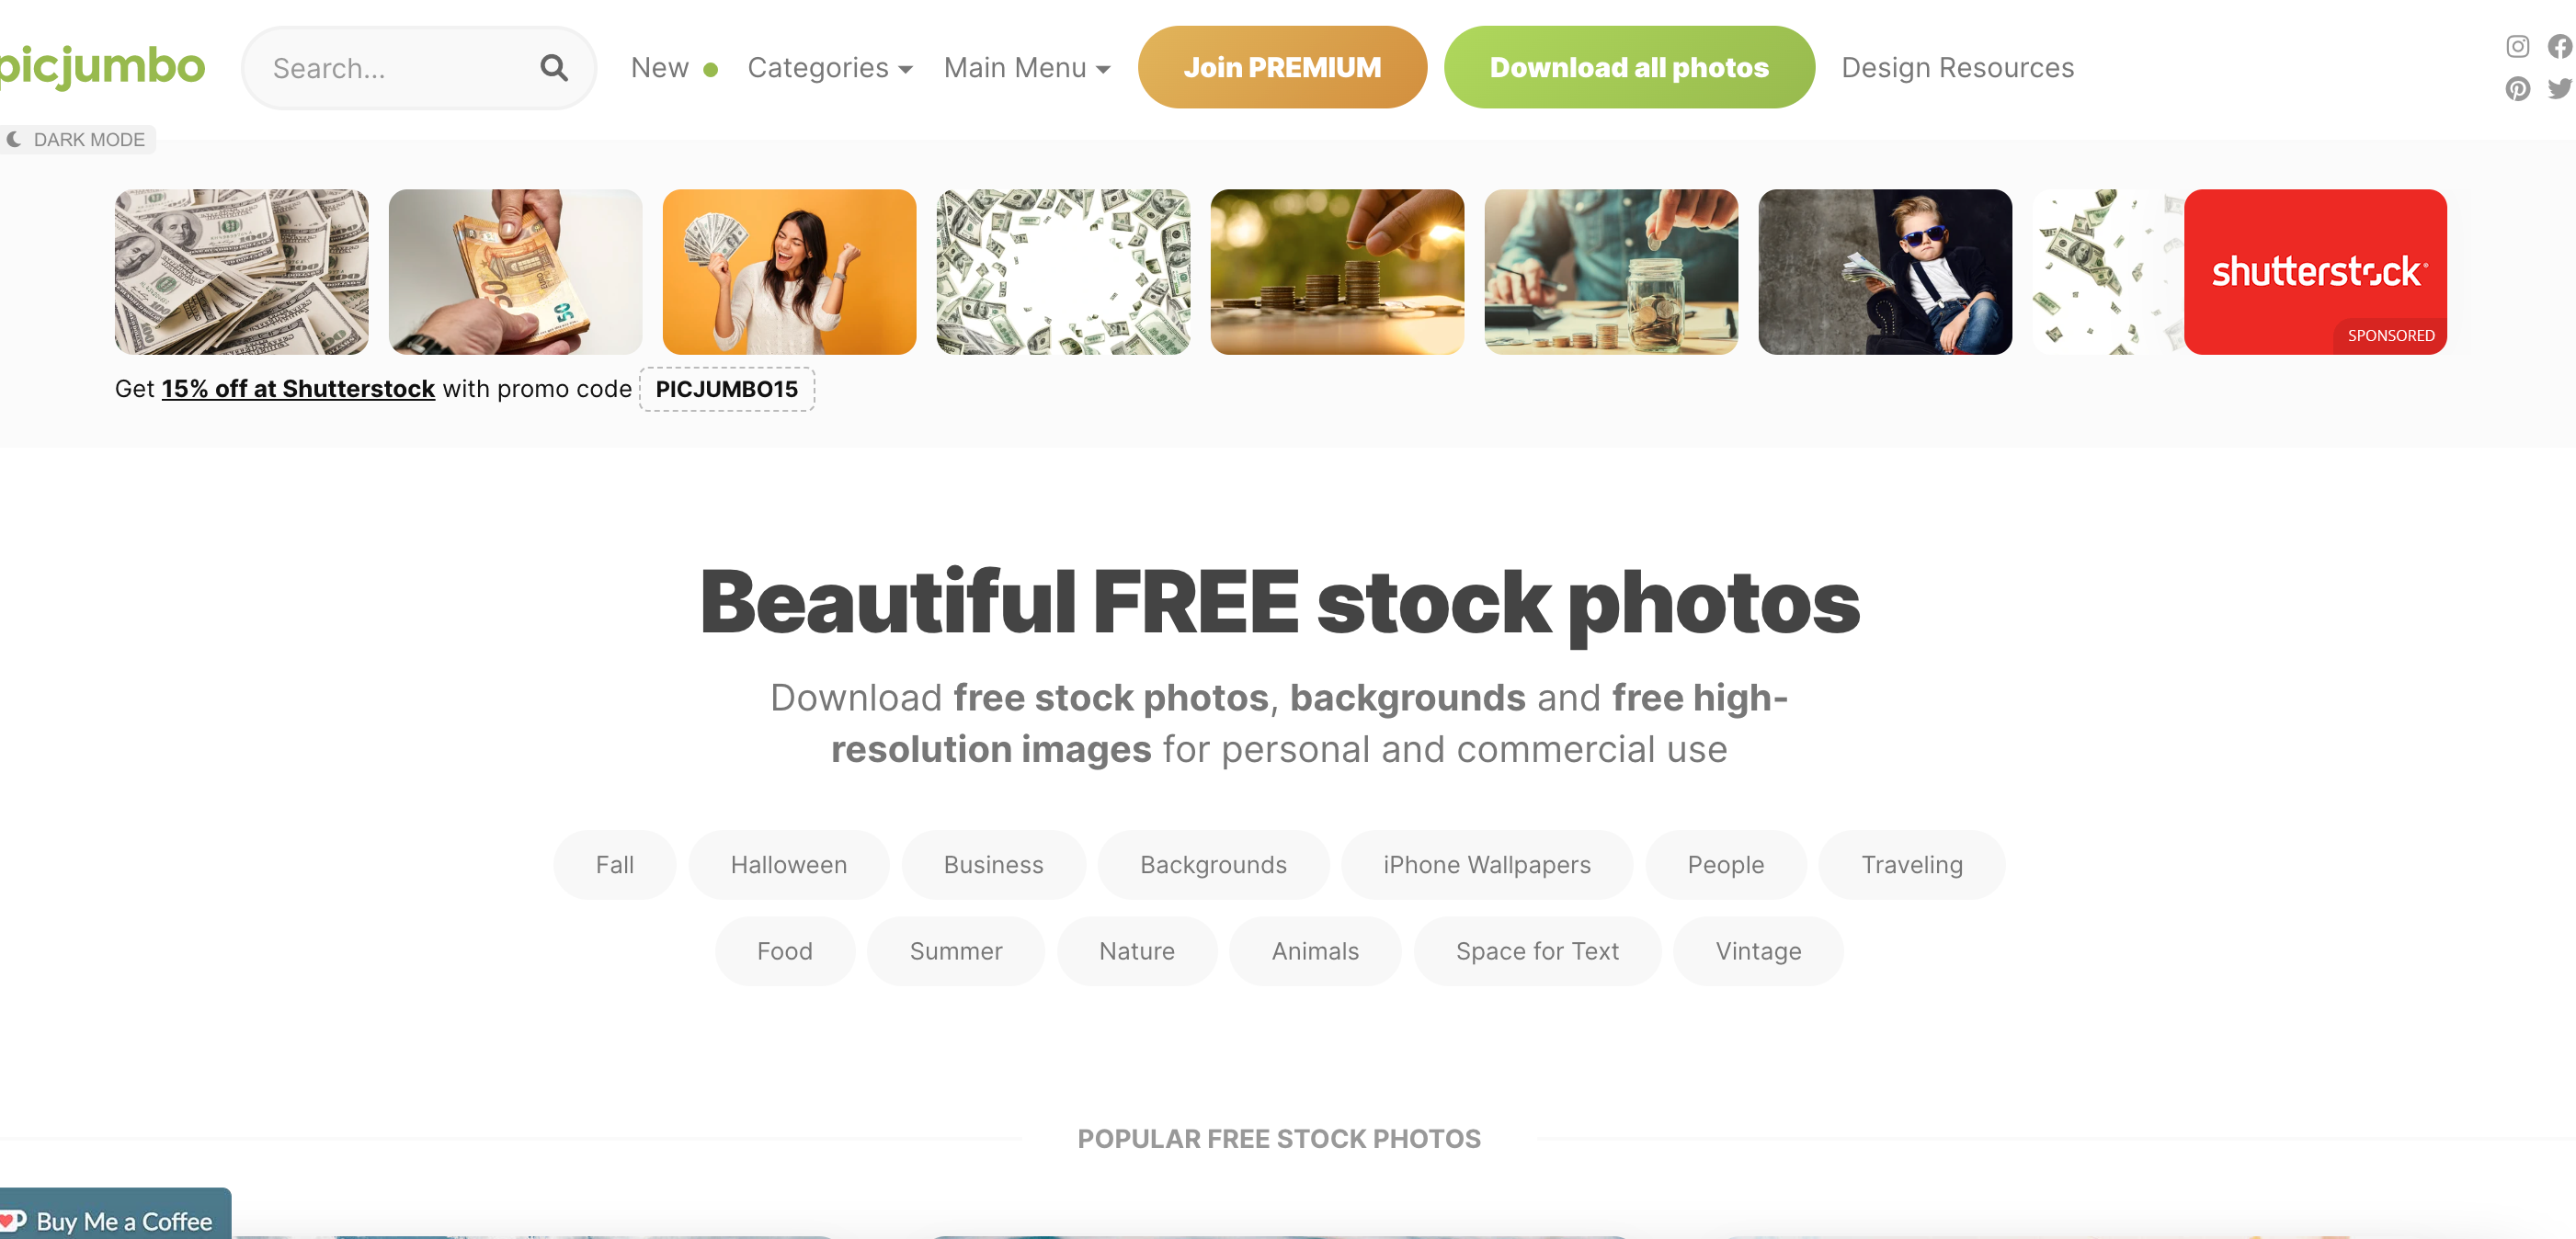Select the Space for Text tag
Viewport: 2576px width, 1239px height.
point(1537,951)
